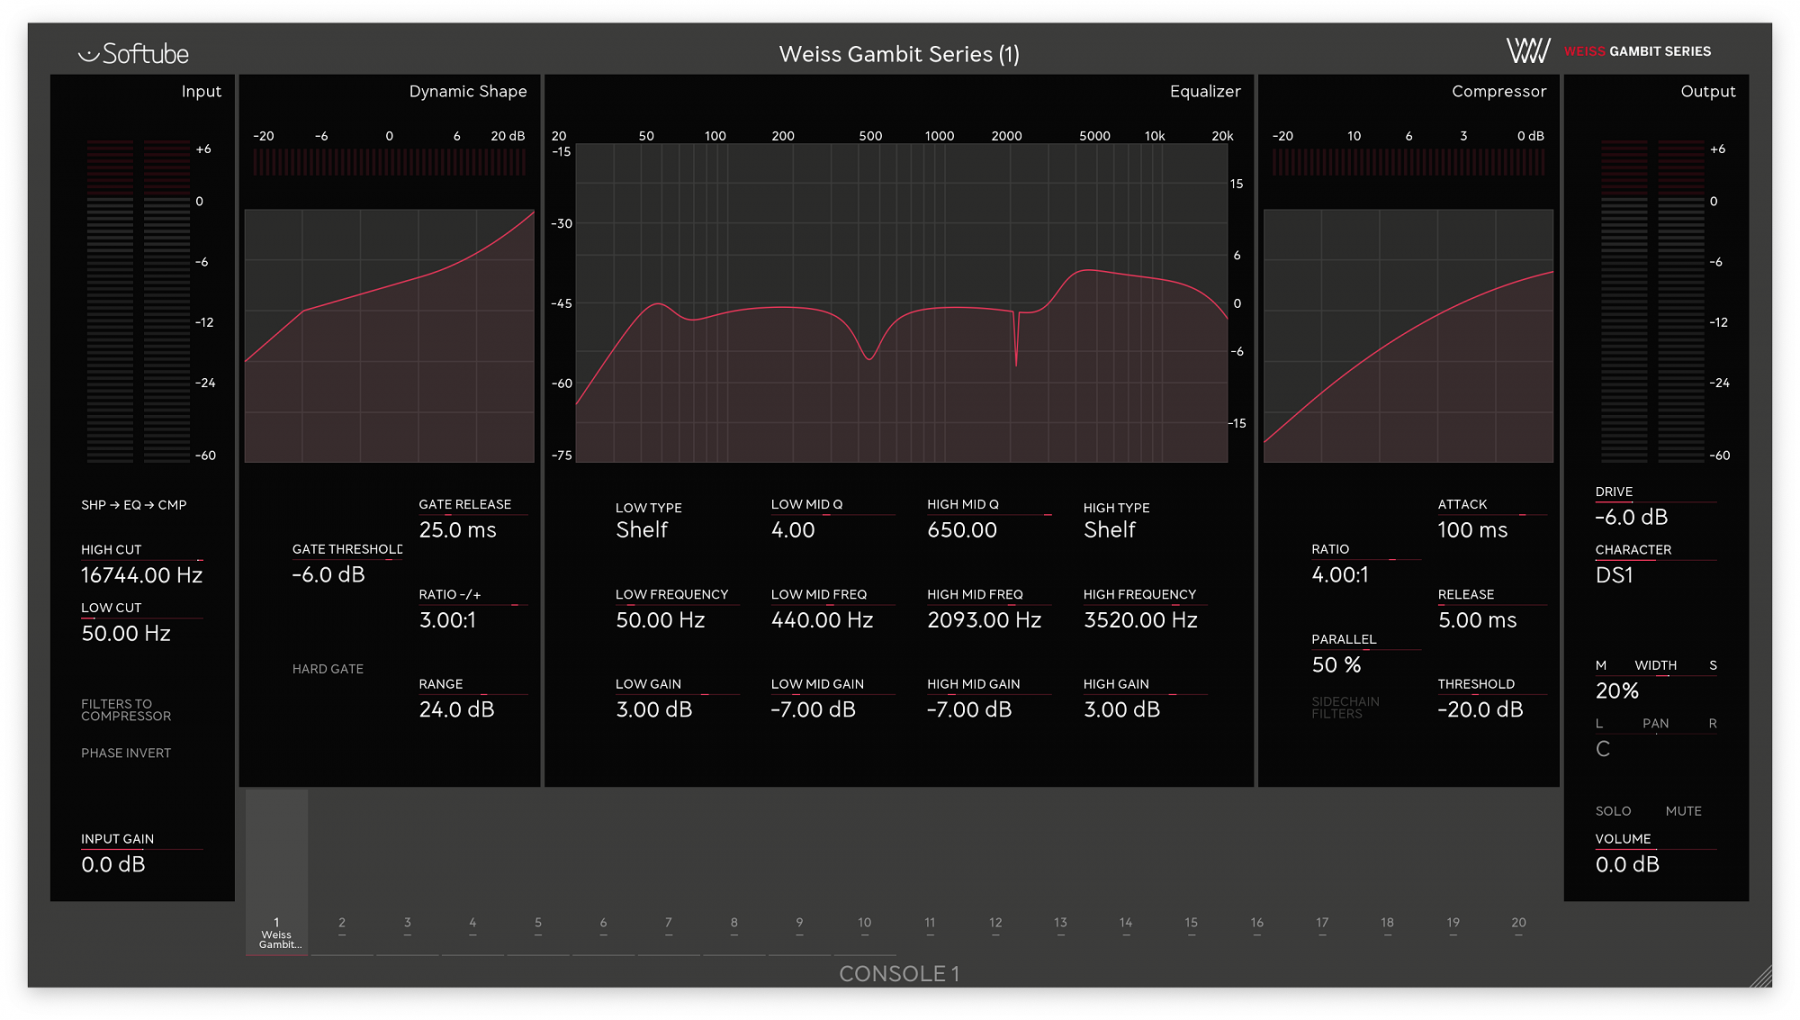Toggle Phase Invert

[x=126, y=753]
